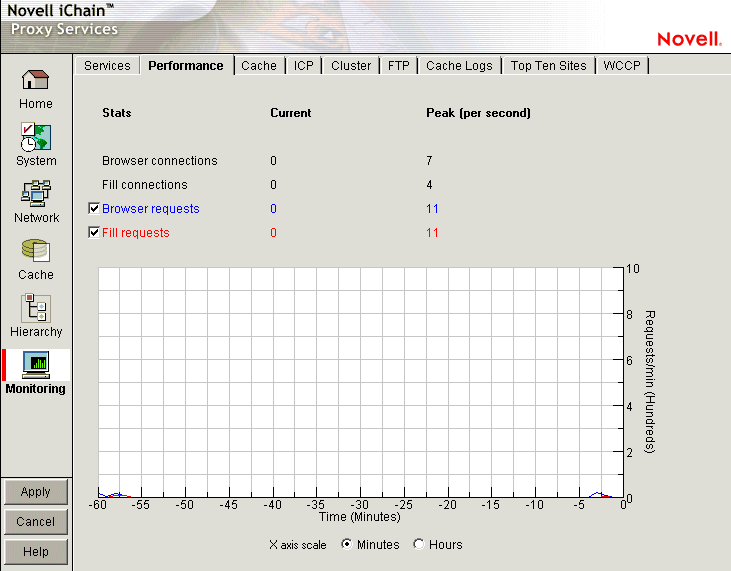Screen dimensions: 731x571
Task: Open the Hierarchy section icon
Action: coord(35,308)
